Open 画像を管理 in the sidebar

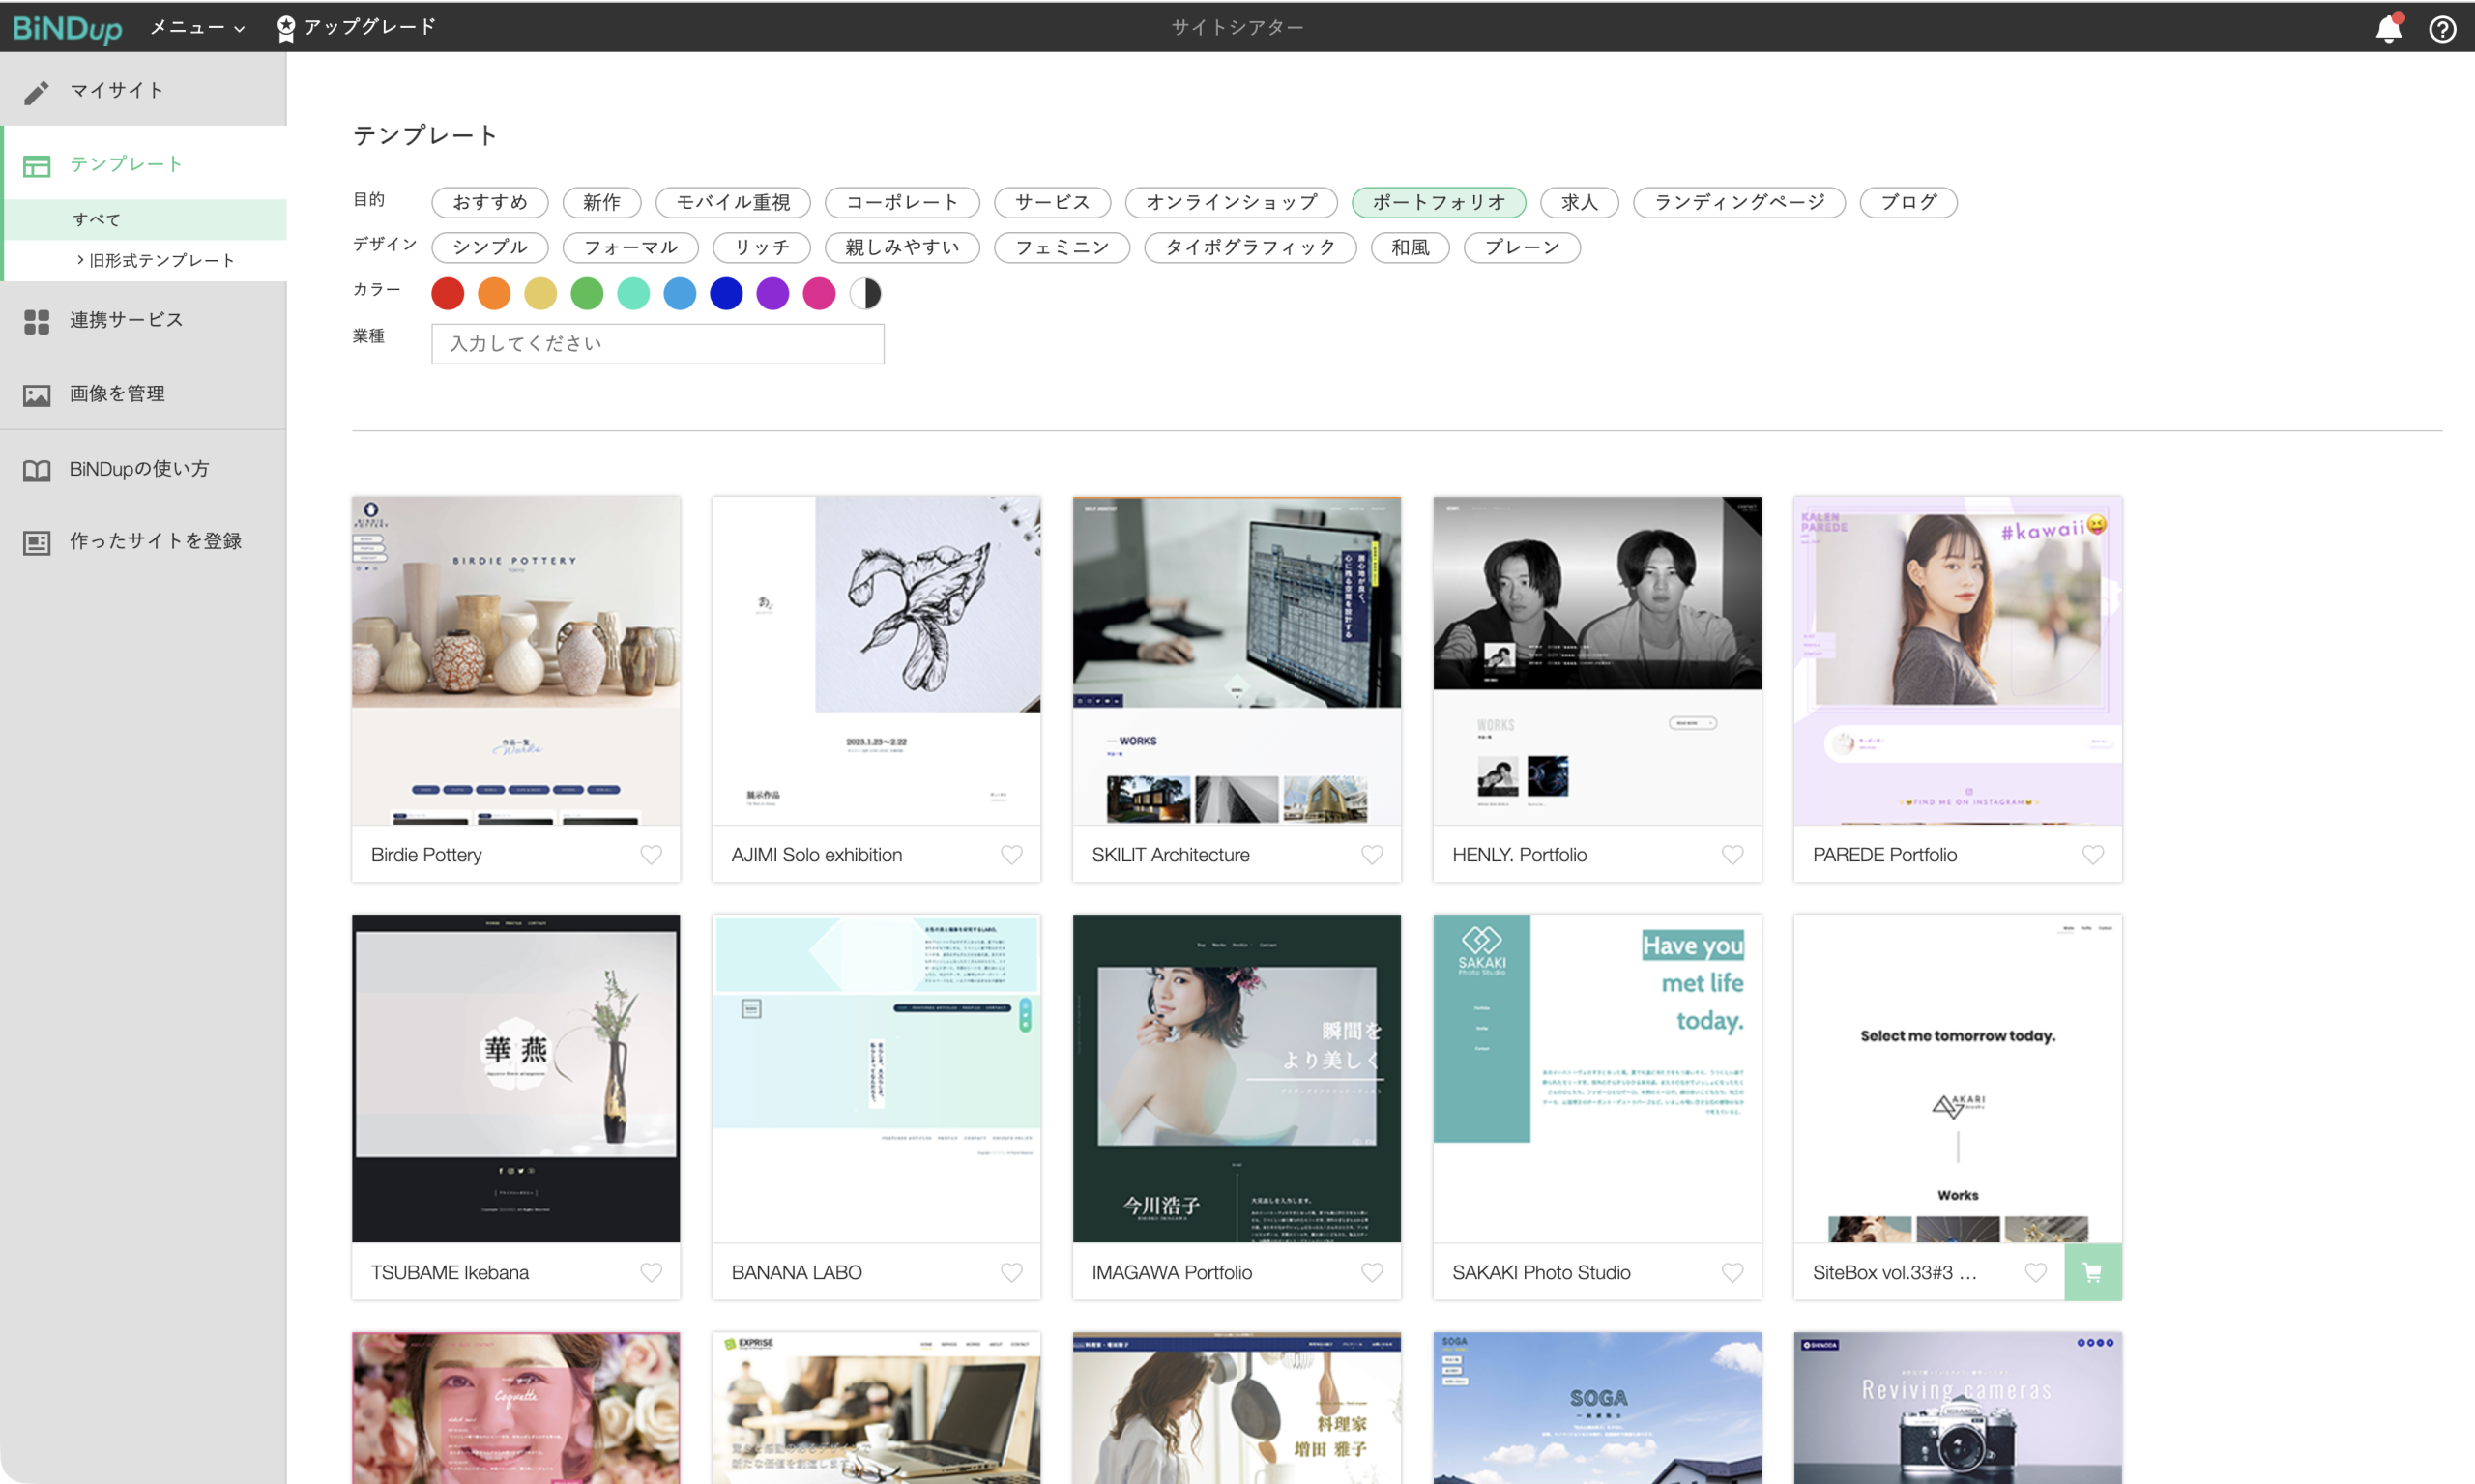click(143, 394)
